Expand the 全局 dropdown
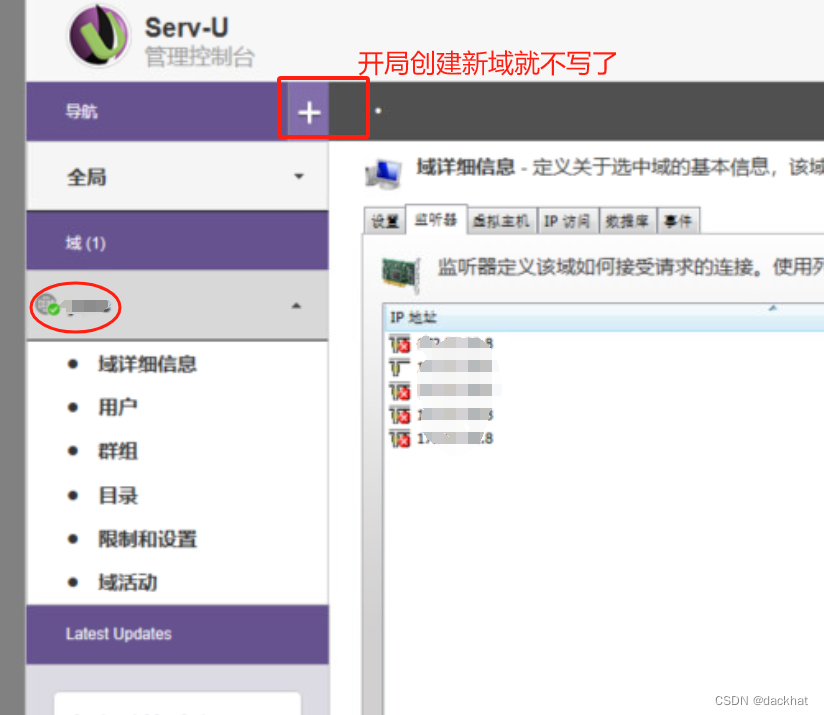The width and height of the screenshot is (824, 715). (298, 176)
